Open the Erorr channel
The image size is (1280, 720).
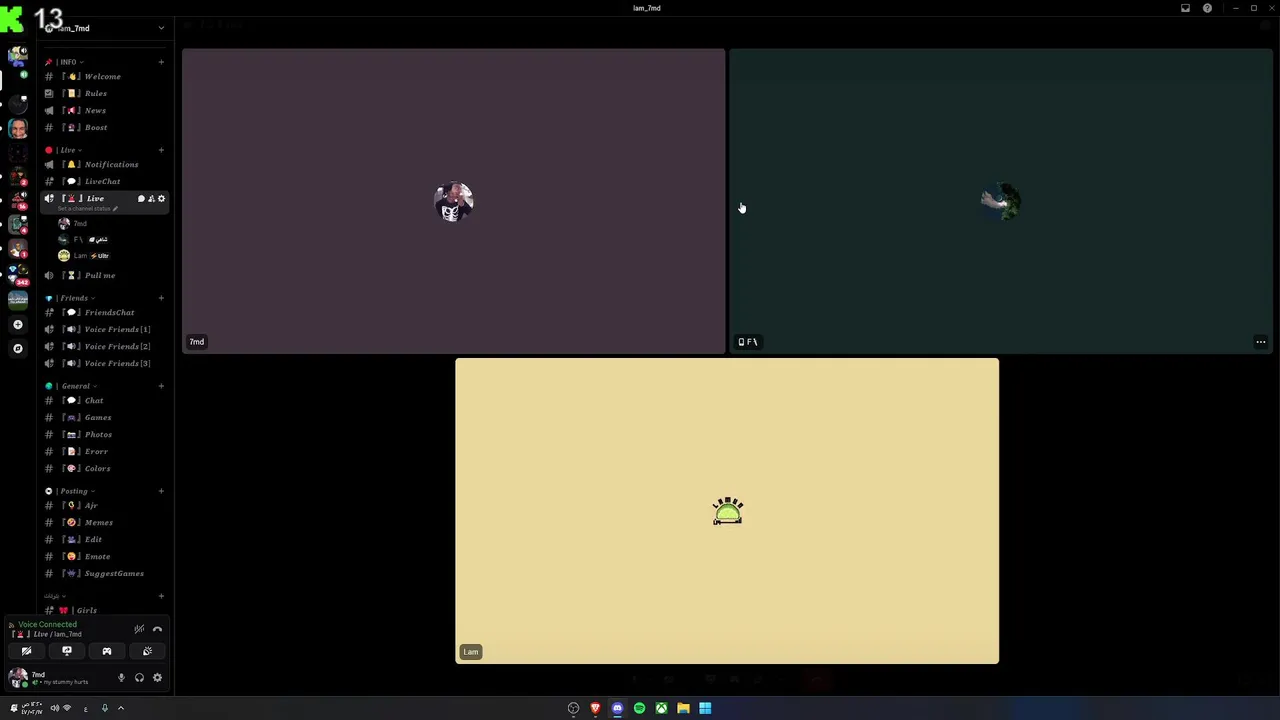[x=104, y=452]
